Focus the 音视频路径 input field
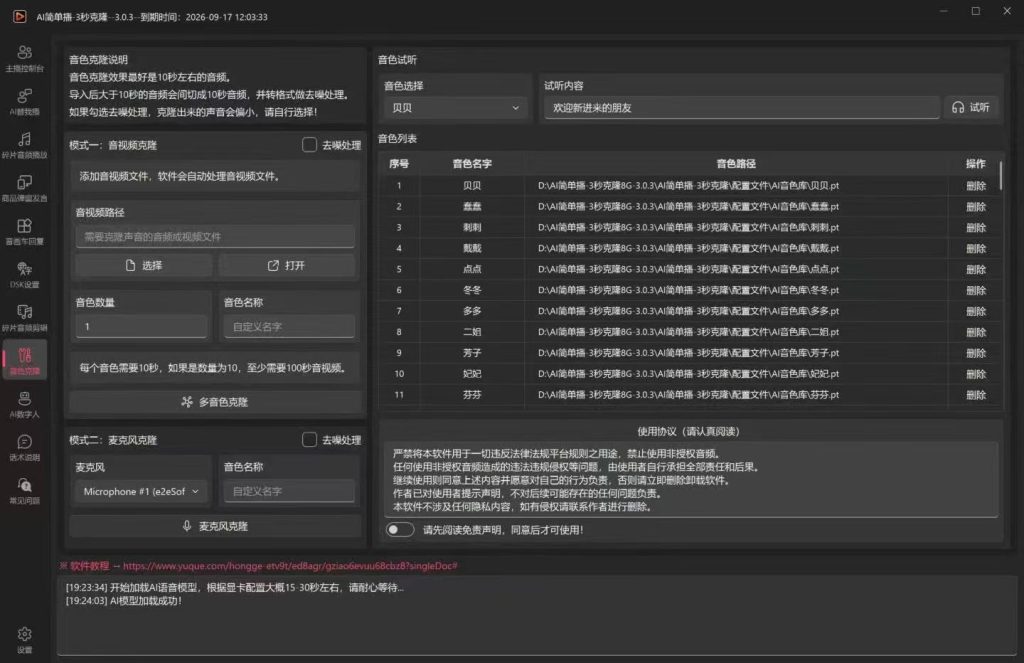Viewport: 1024px width, 663px height. coord(215,236)
